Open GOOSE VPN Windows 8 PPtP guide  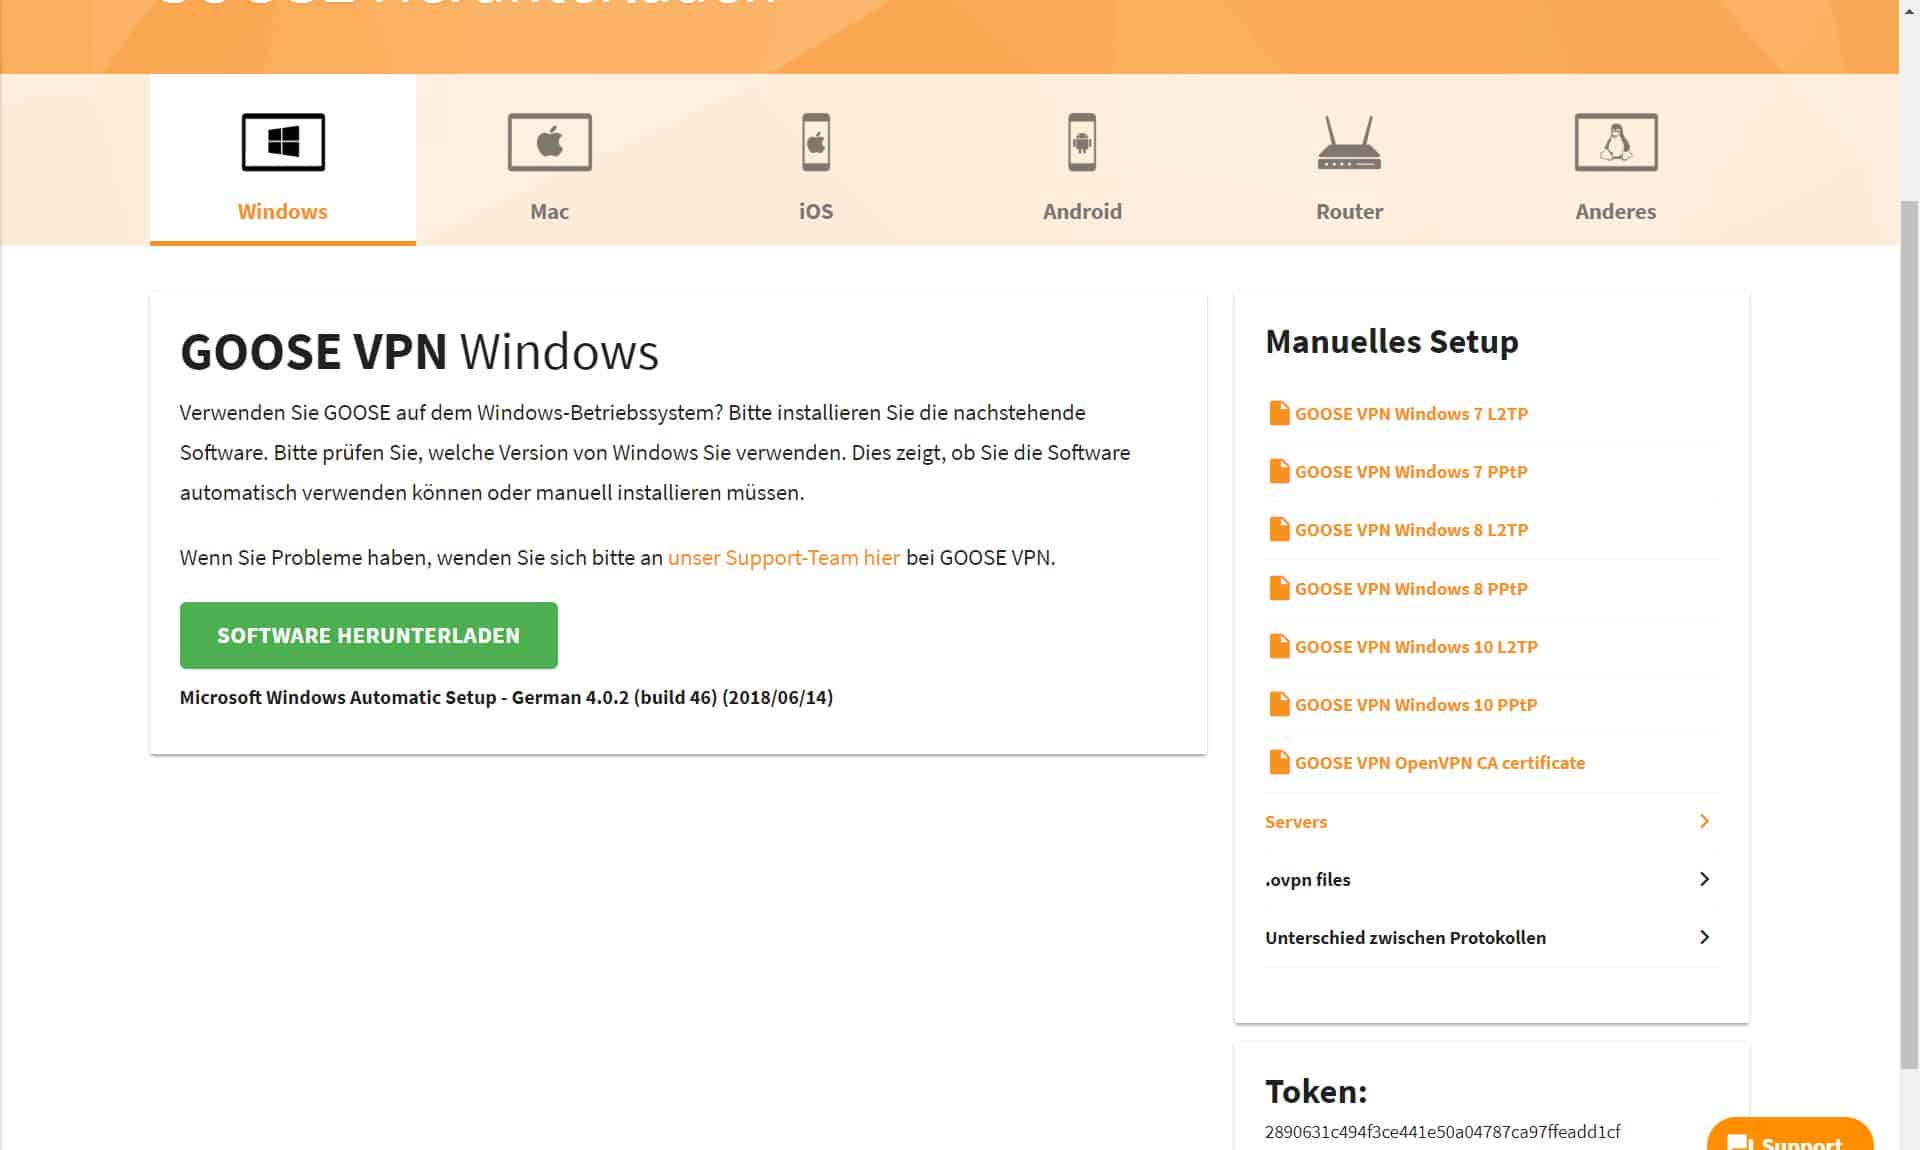click(1411, 589)
